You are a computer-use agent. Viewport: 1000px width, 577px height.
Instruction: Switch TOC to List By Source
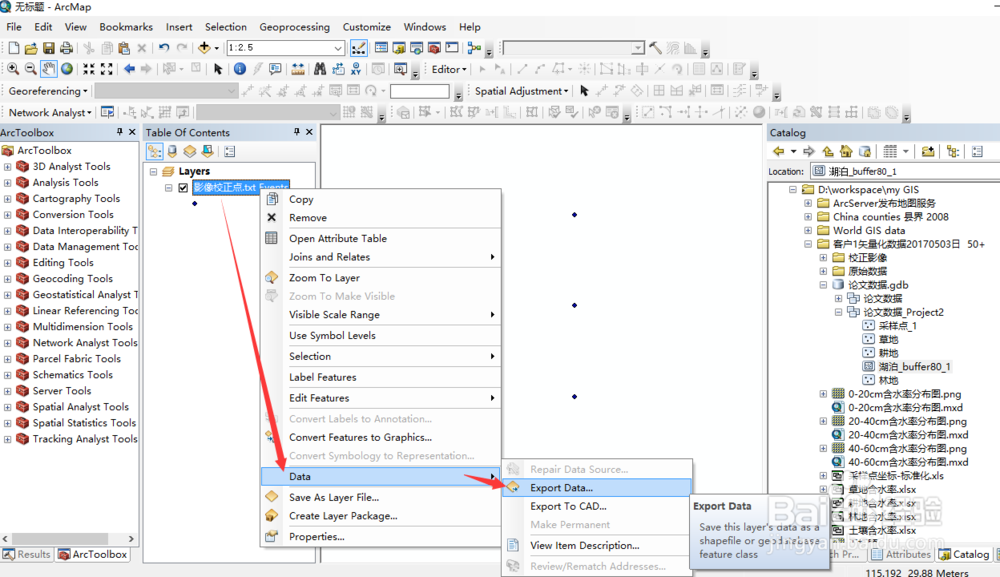pyautogui.click(x=172, y=151)
